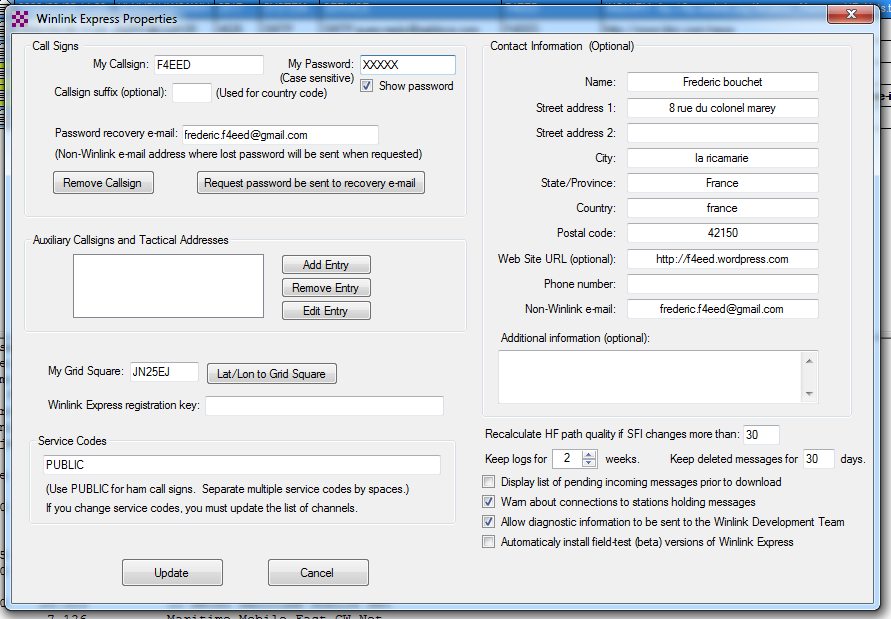Screen dimensions: 891x619
Task: Click the Remove Entry button
Action: click(326, 288)
